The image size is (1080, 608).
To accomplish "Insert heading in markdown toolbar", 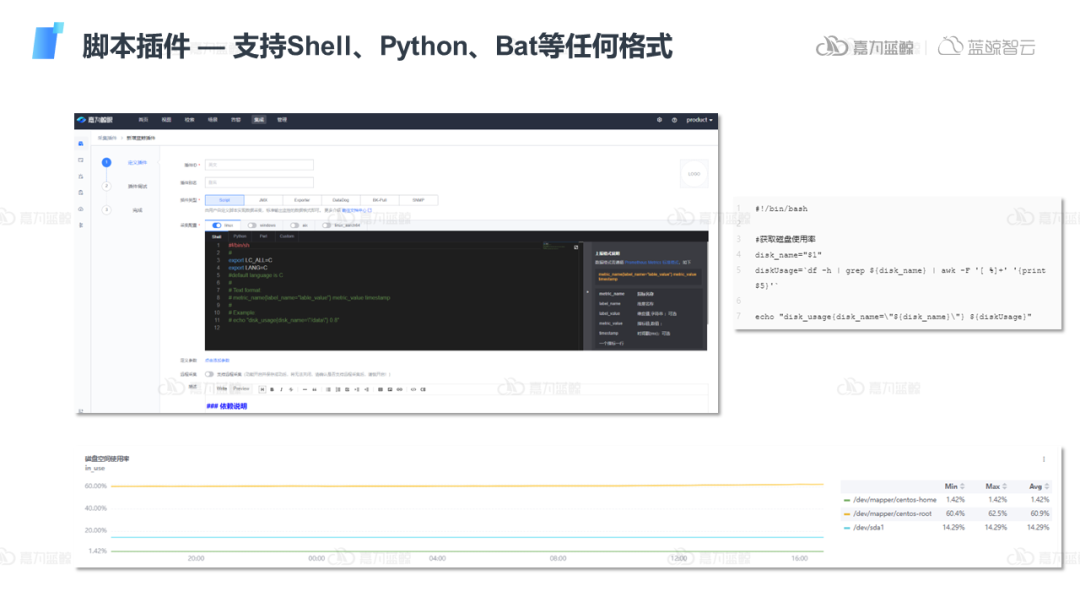I will [x=262, y=389].
